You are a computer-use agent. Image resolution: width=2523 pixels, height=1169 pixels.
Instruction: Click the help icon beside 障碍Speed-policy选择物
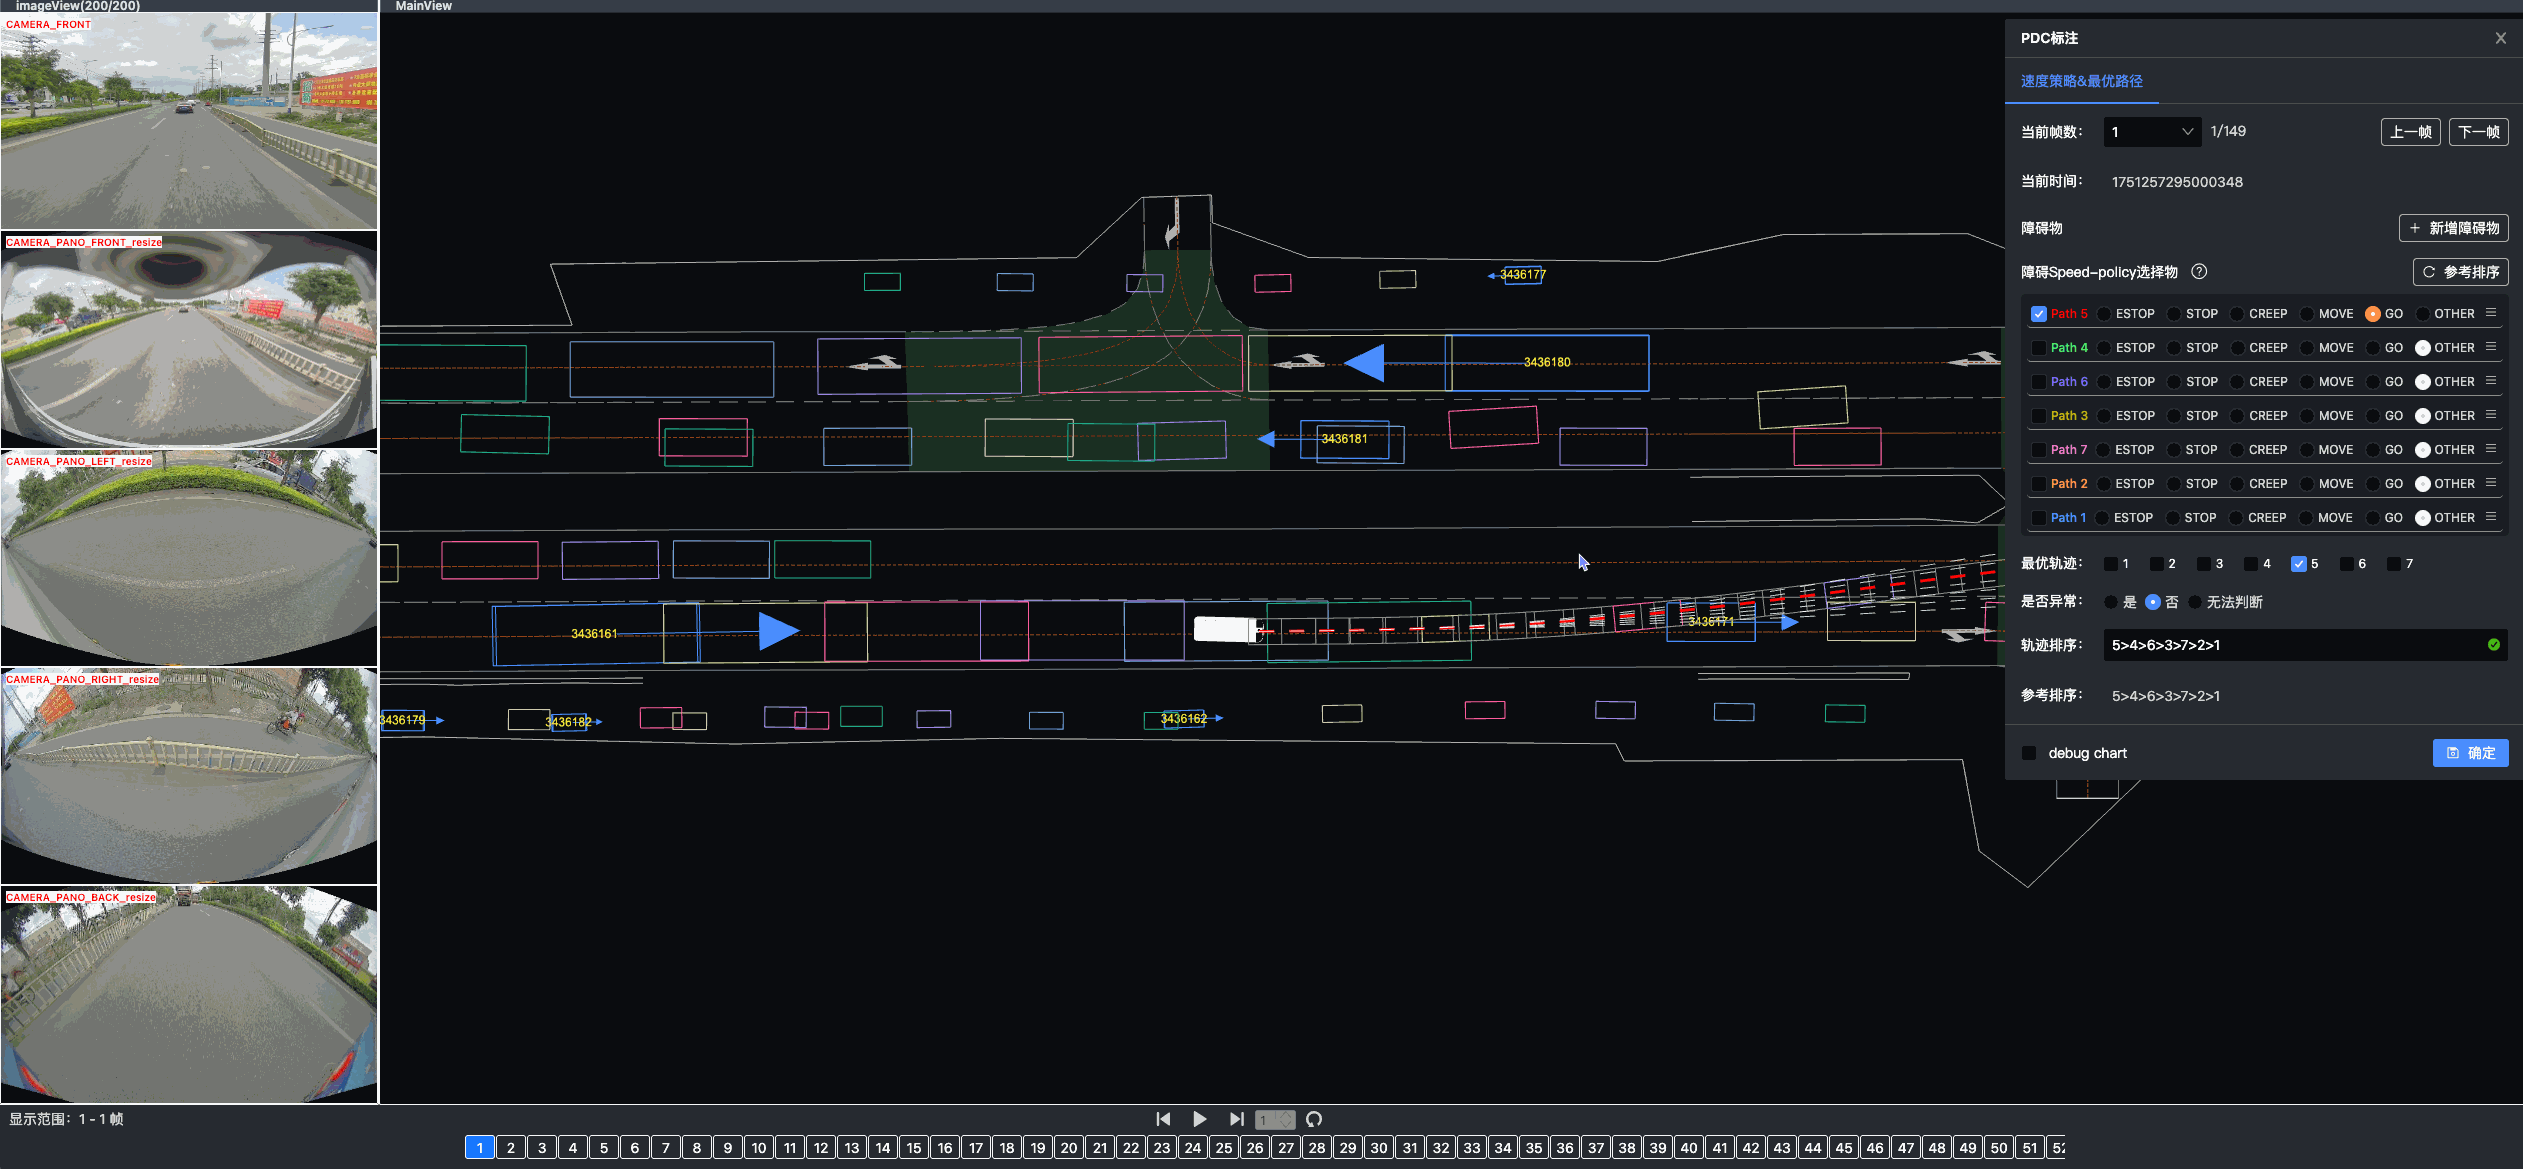tap(2199, 272)
